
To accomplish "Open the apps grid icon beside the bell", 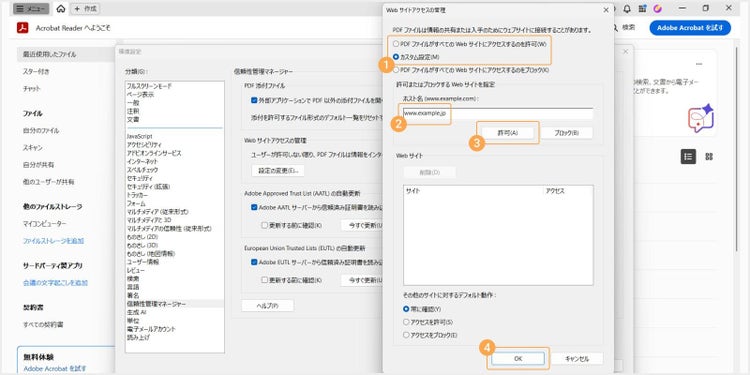I will tap(642, 9).
